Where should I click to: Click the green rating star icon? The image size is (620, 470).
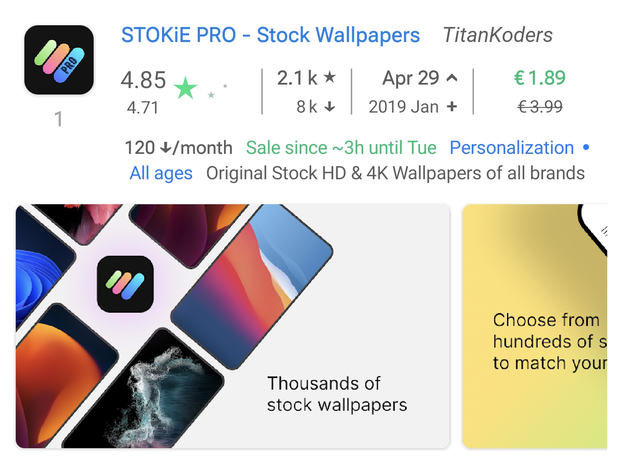[185, 88]
